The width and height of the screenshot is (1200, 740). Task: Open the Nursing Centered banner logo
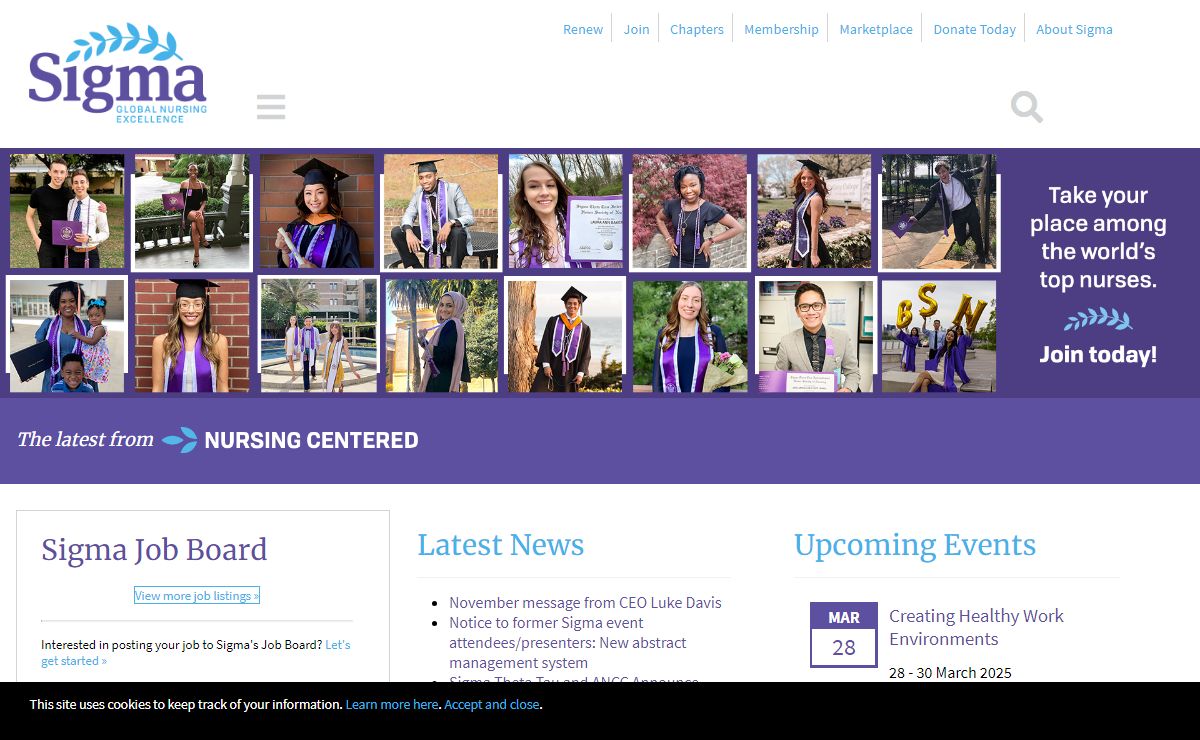[x=290, y=440]
